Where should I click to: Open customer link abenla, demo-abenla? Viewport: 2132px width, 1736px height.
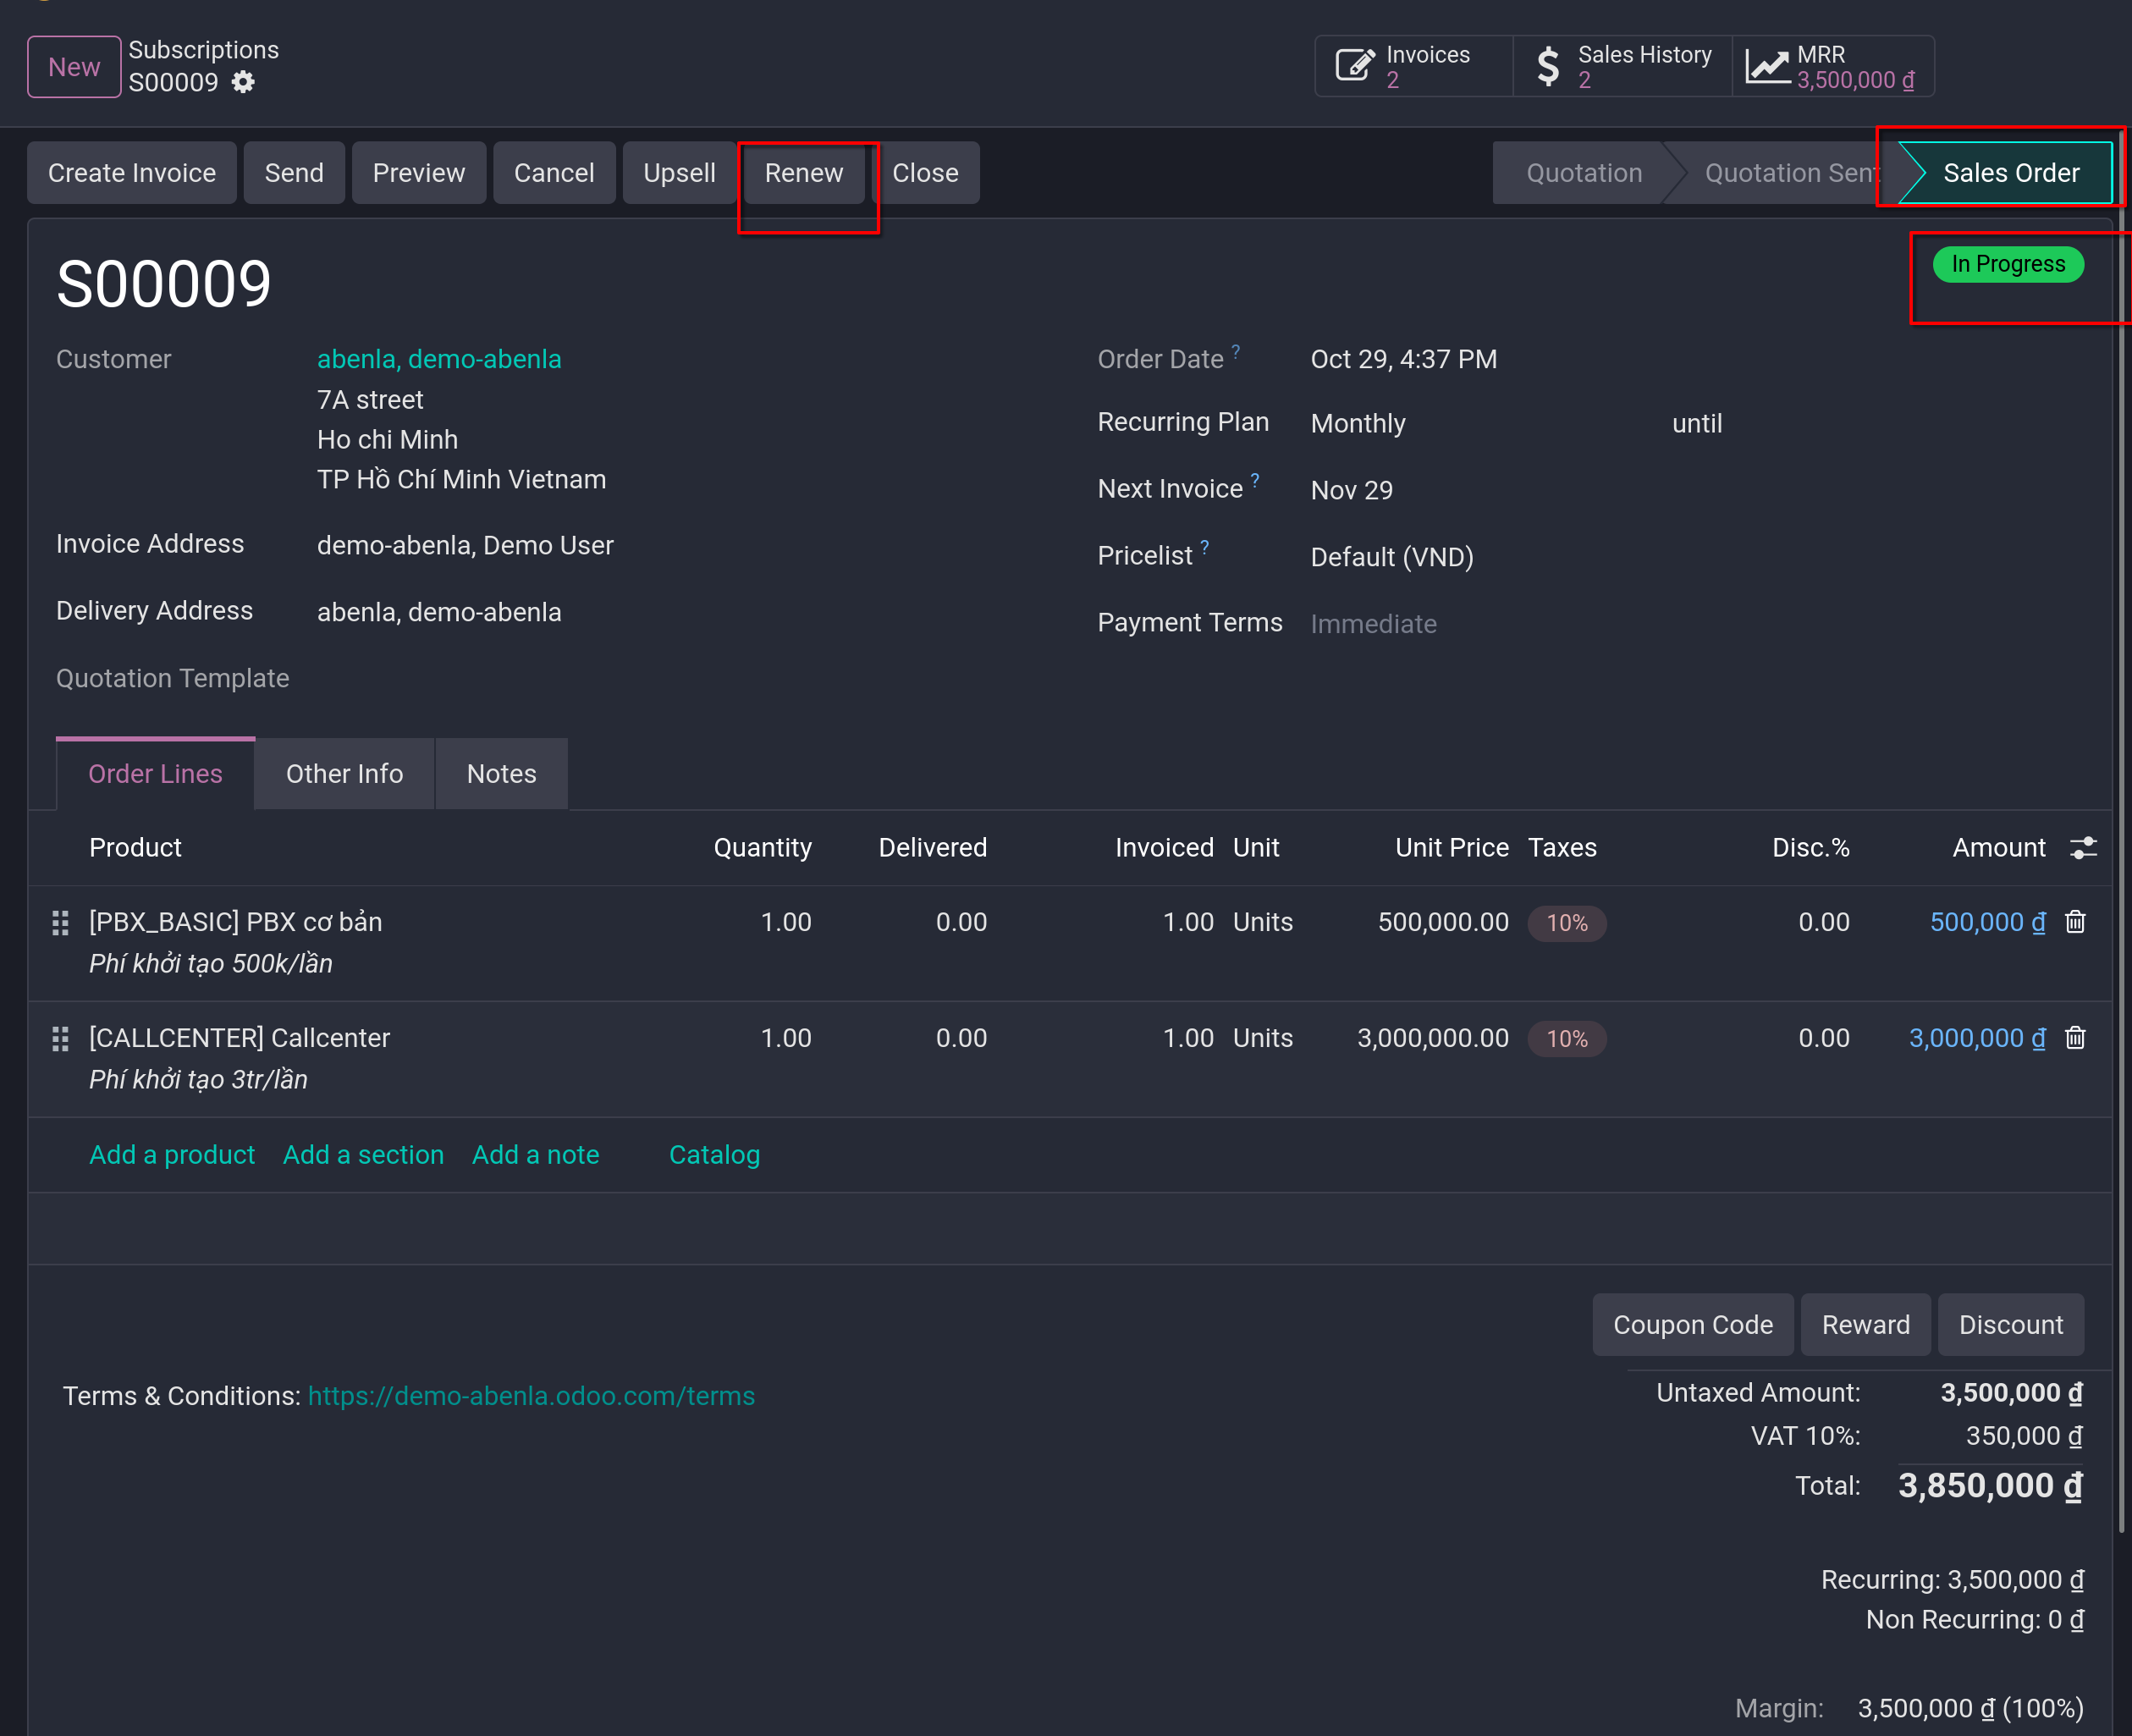coord(439,359)
